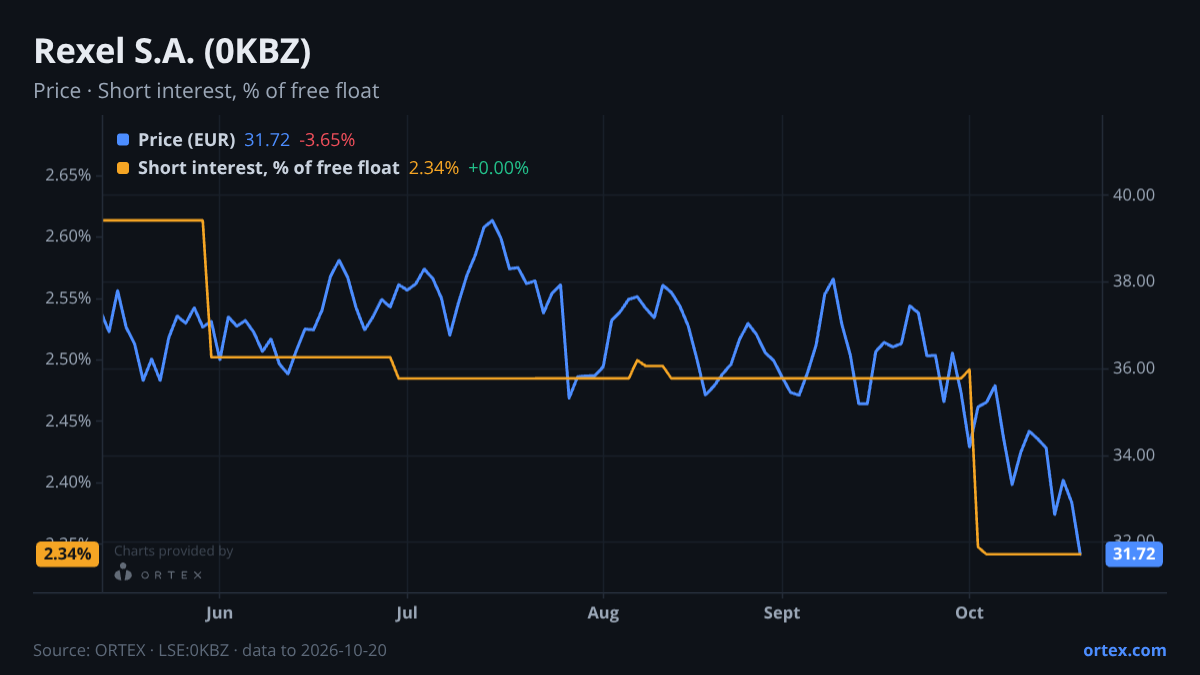This screenshot has width=1200, height=675.
Task: Click the Jun x-axis label
Action: pos(219,613)
